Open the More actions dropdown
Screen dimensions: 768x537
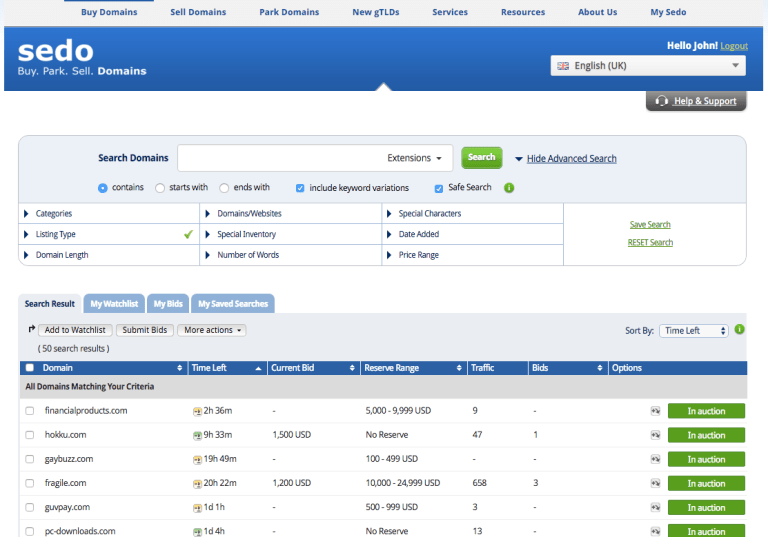[x=212, y=330]
